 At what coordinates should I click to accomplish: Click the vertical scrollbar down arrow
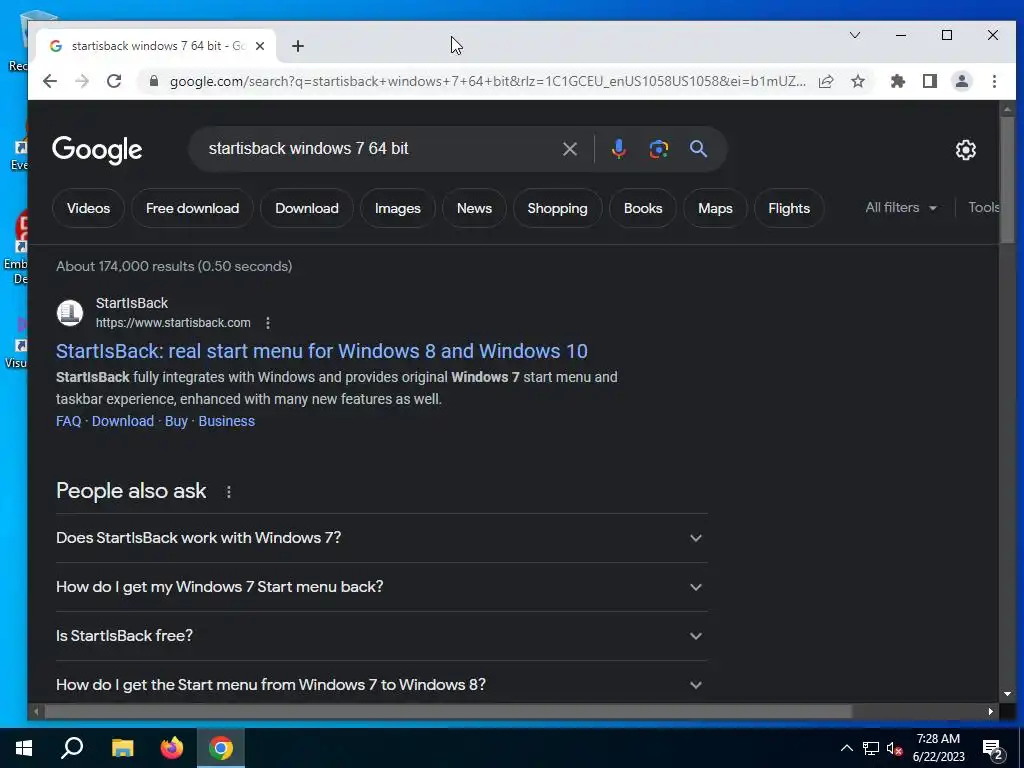pos(1007,694)
